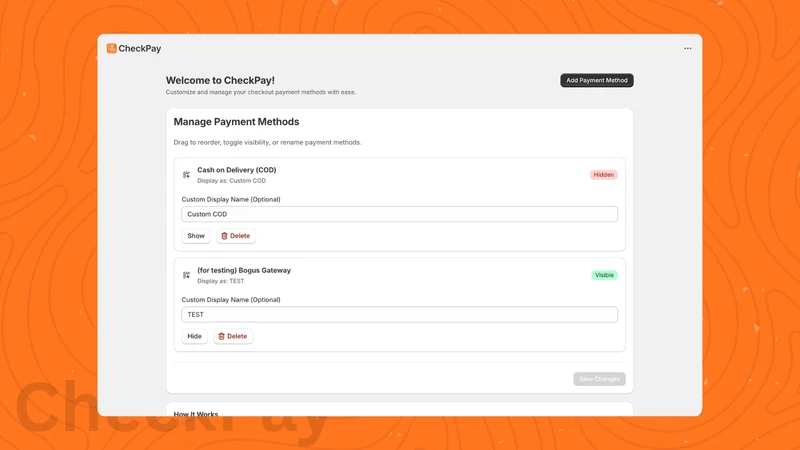Select the (for testing) Bogus Gateway title

pos(244,270)
